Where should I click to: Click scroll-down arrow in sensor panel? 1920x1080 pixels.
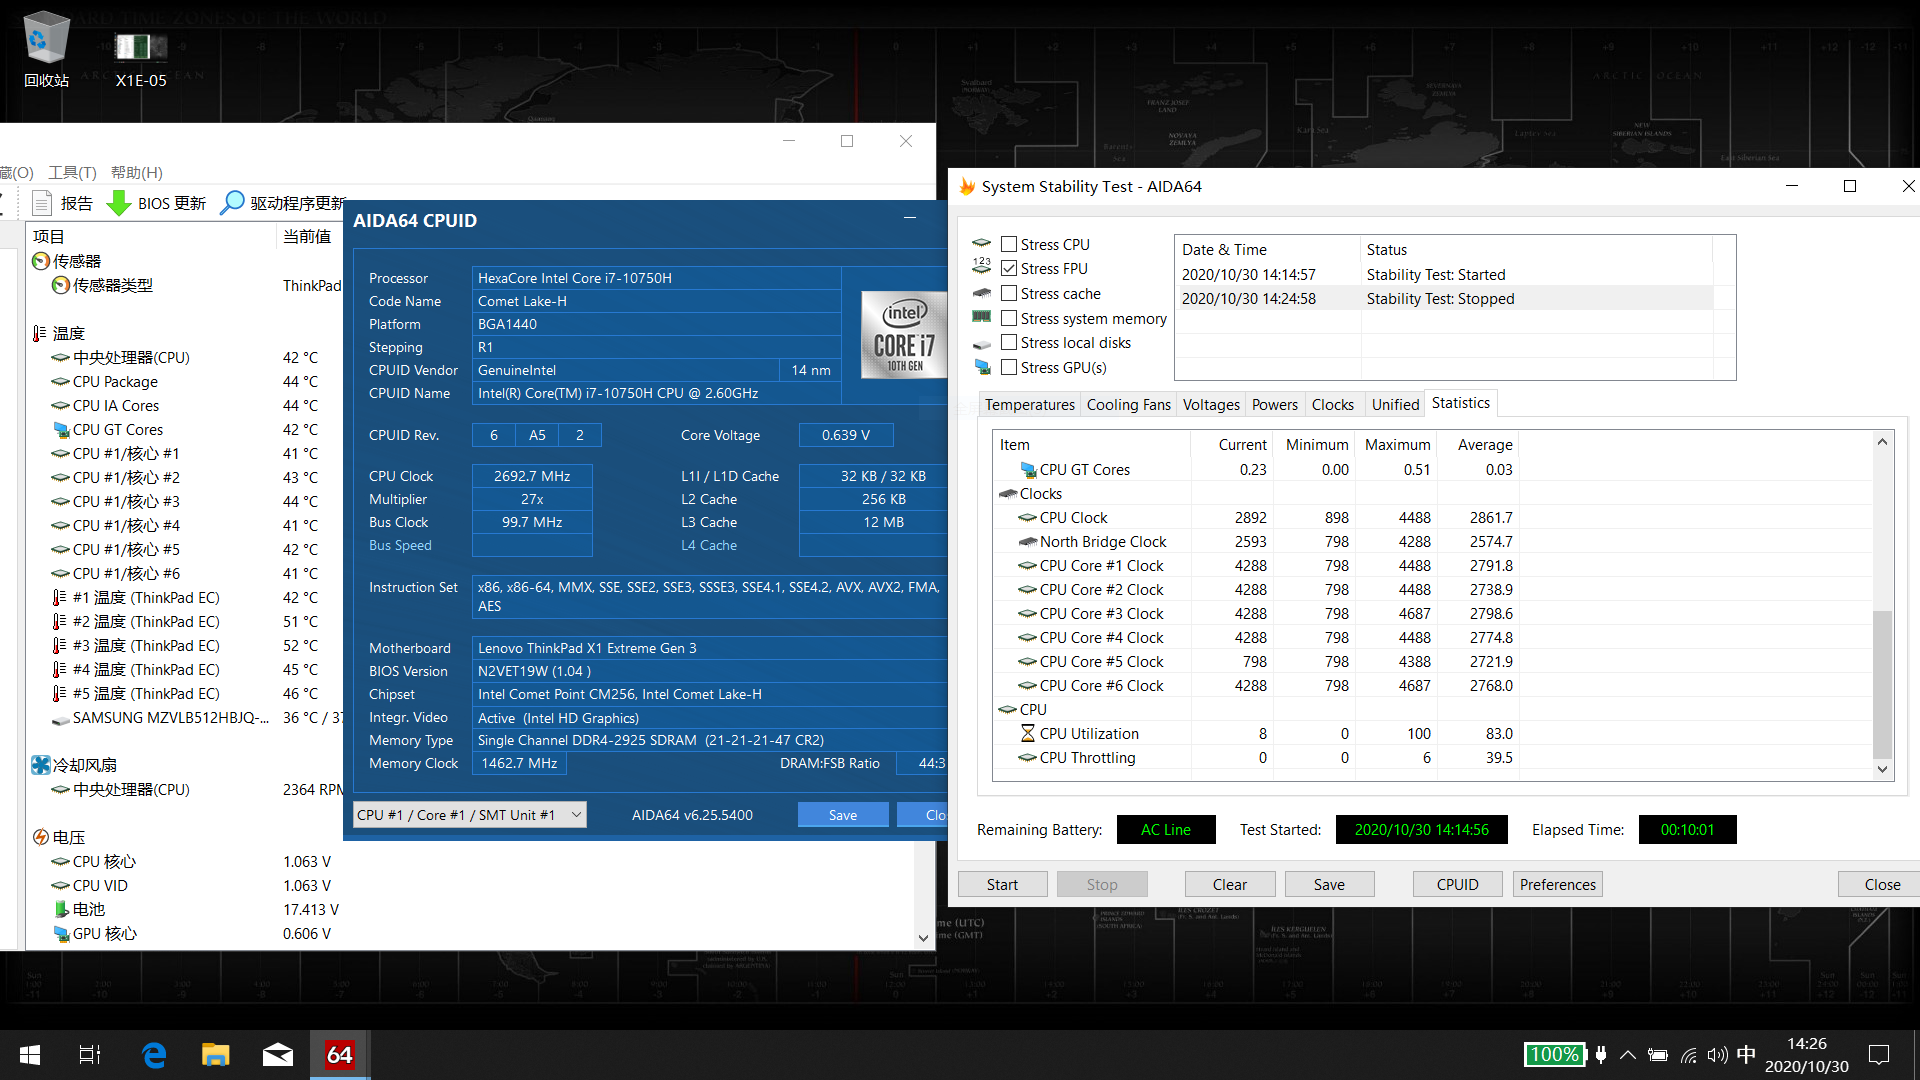pos(923,938)
